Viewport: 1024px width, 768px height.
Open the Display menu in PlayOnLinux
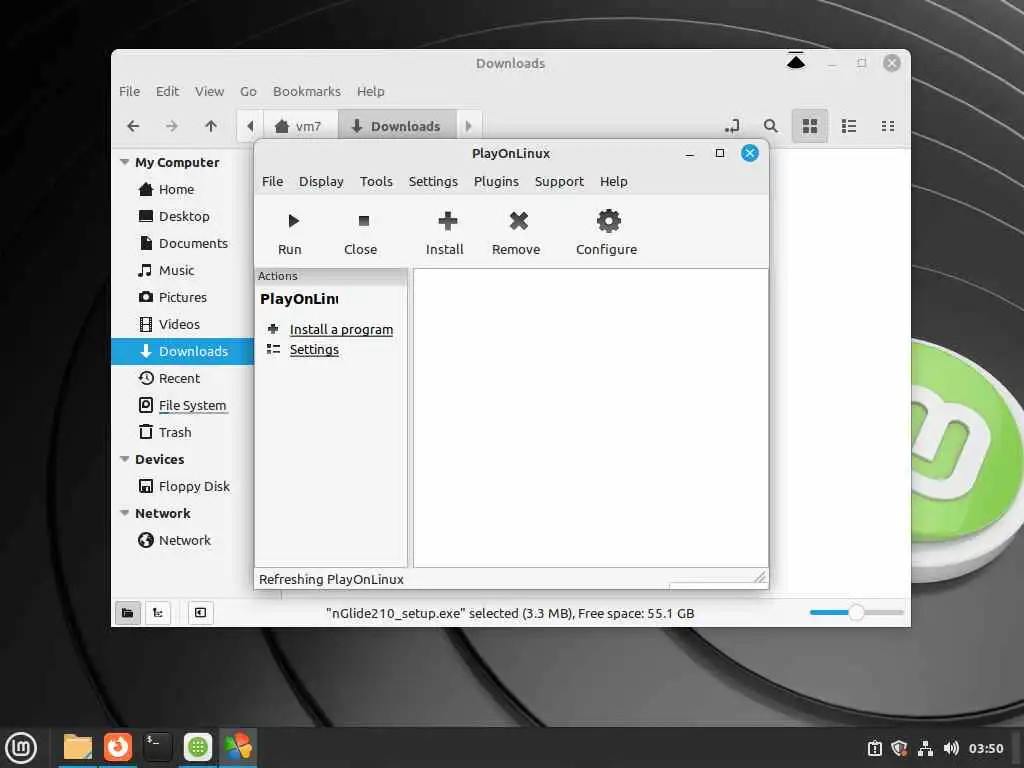click(x=321, y=182)
